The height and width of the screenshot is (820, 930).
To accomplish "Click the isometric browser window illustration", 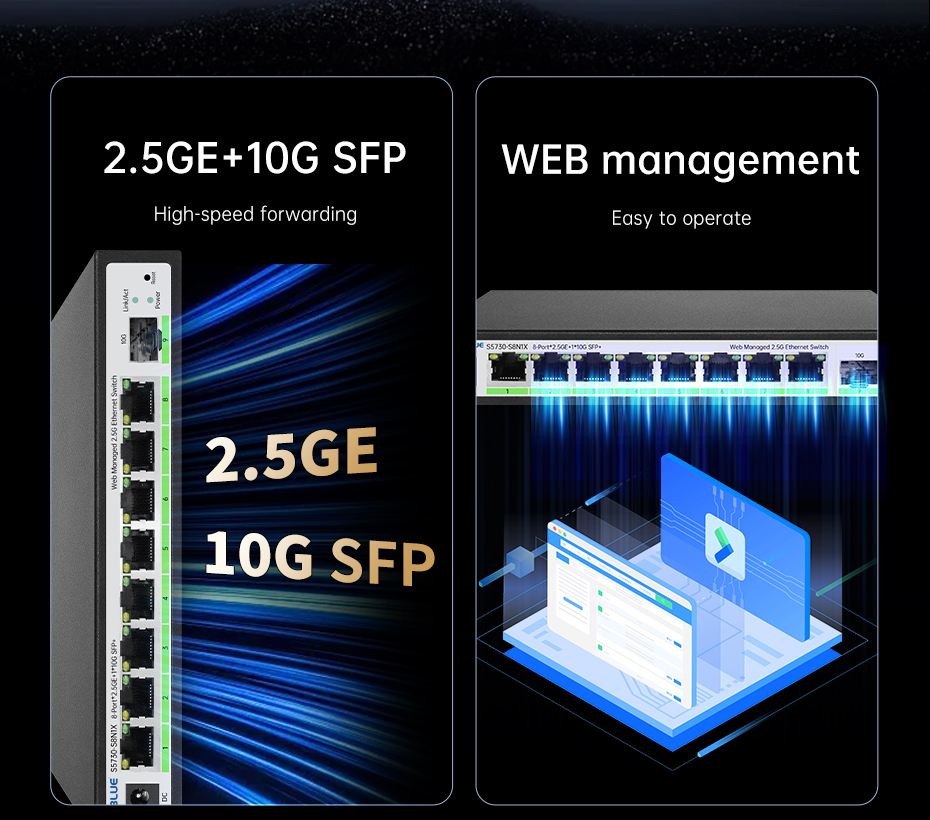I will click(x=620, y=612).
